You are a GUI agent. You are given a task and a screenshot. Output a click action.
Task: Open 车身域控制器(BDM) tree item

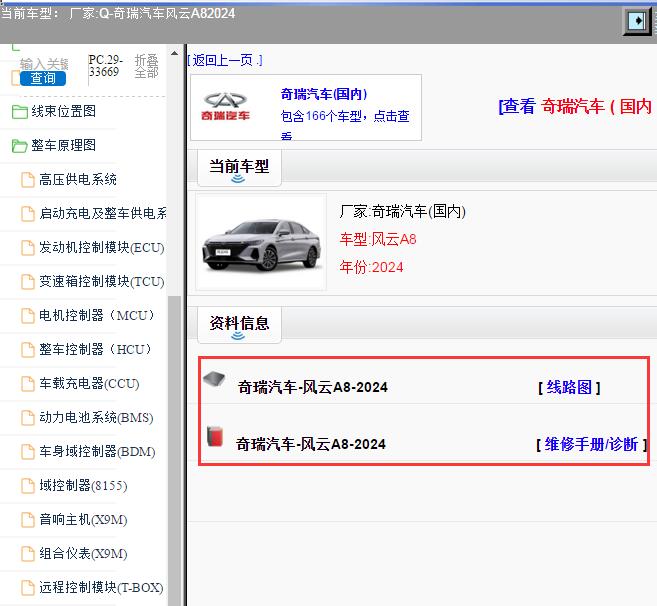tap(97, 451)
